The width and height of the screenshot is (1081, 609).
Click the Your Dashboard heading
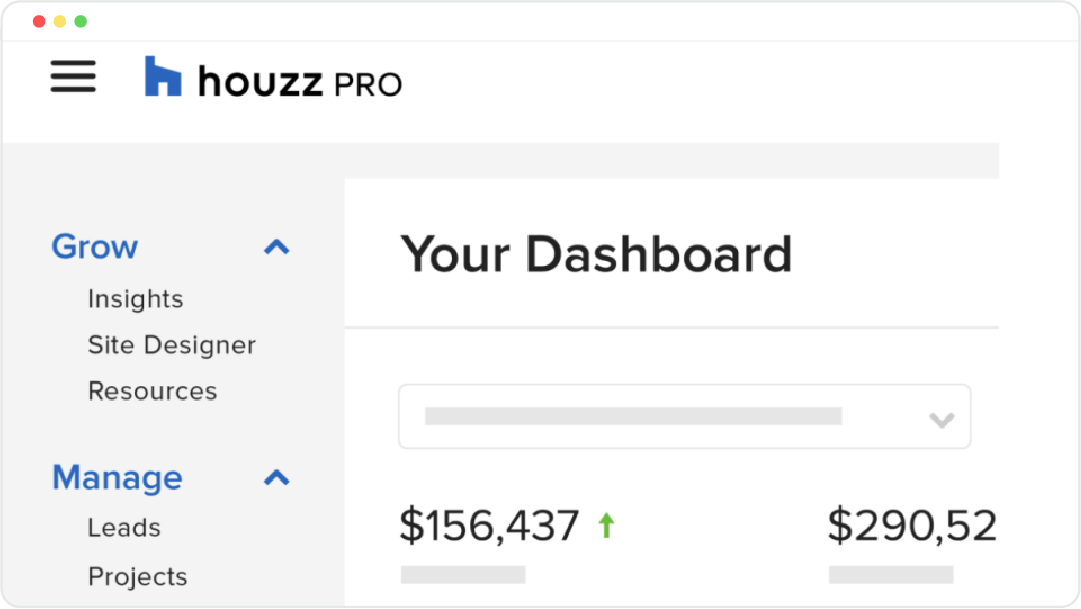click(597, 254)
